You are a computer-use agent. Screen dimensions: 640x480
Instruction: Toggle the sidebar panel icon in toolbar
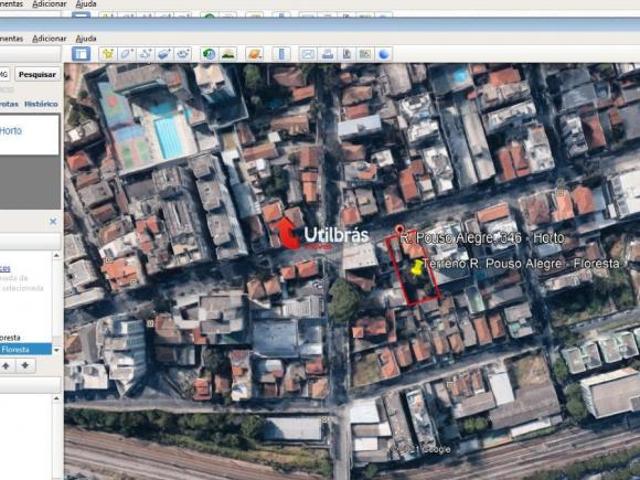tap(81, 53)
